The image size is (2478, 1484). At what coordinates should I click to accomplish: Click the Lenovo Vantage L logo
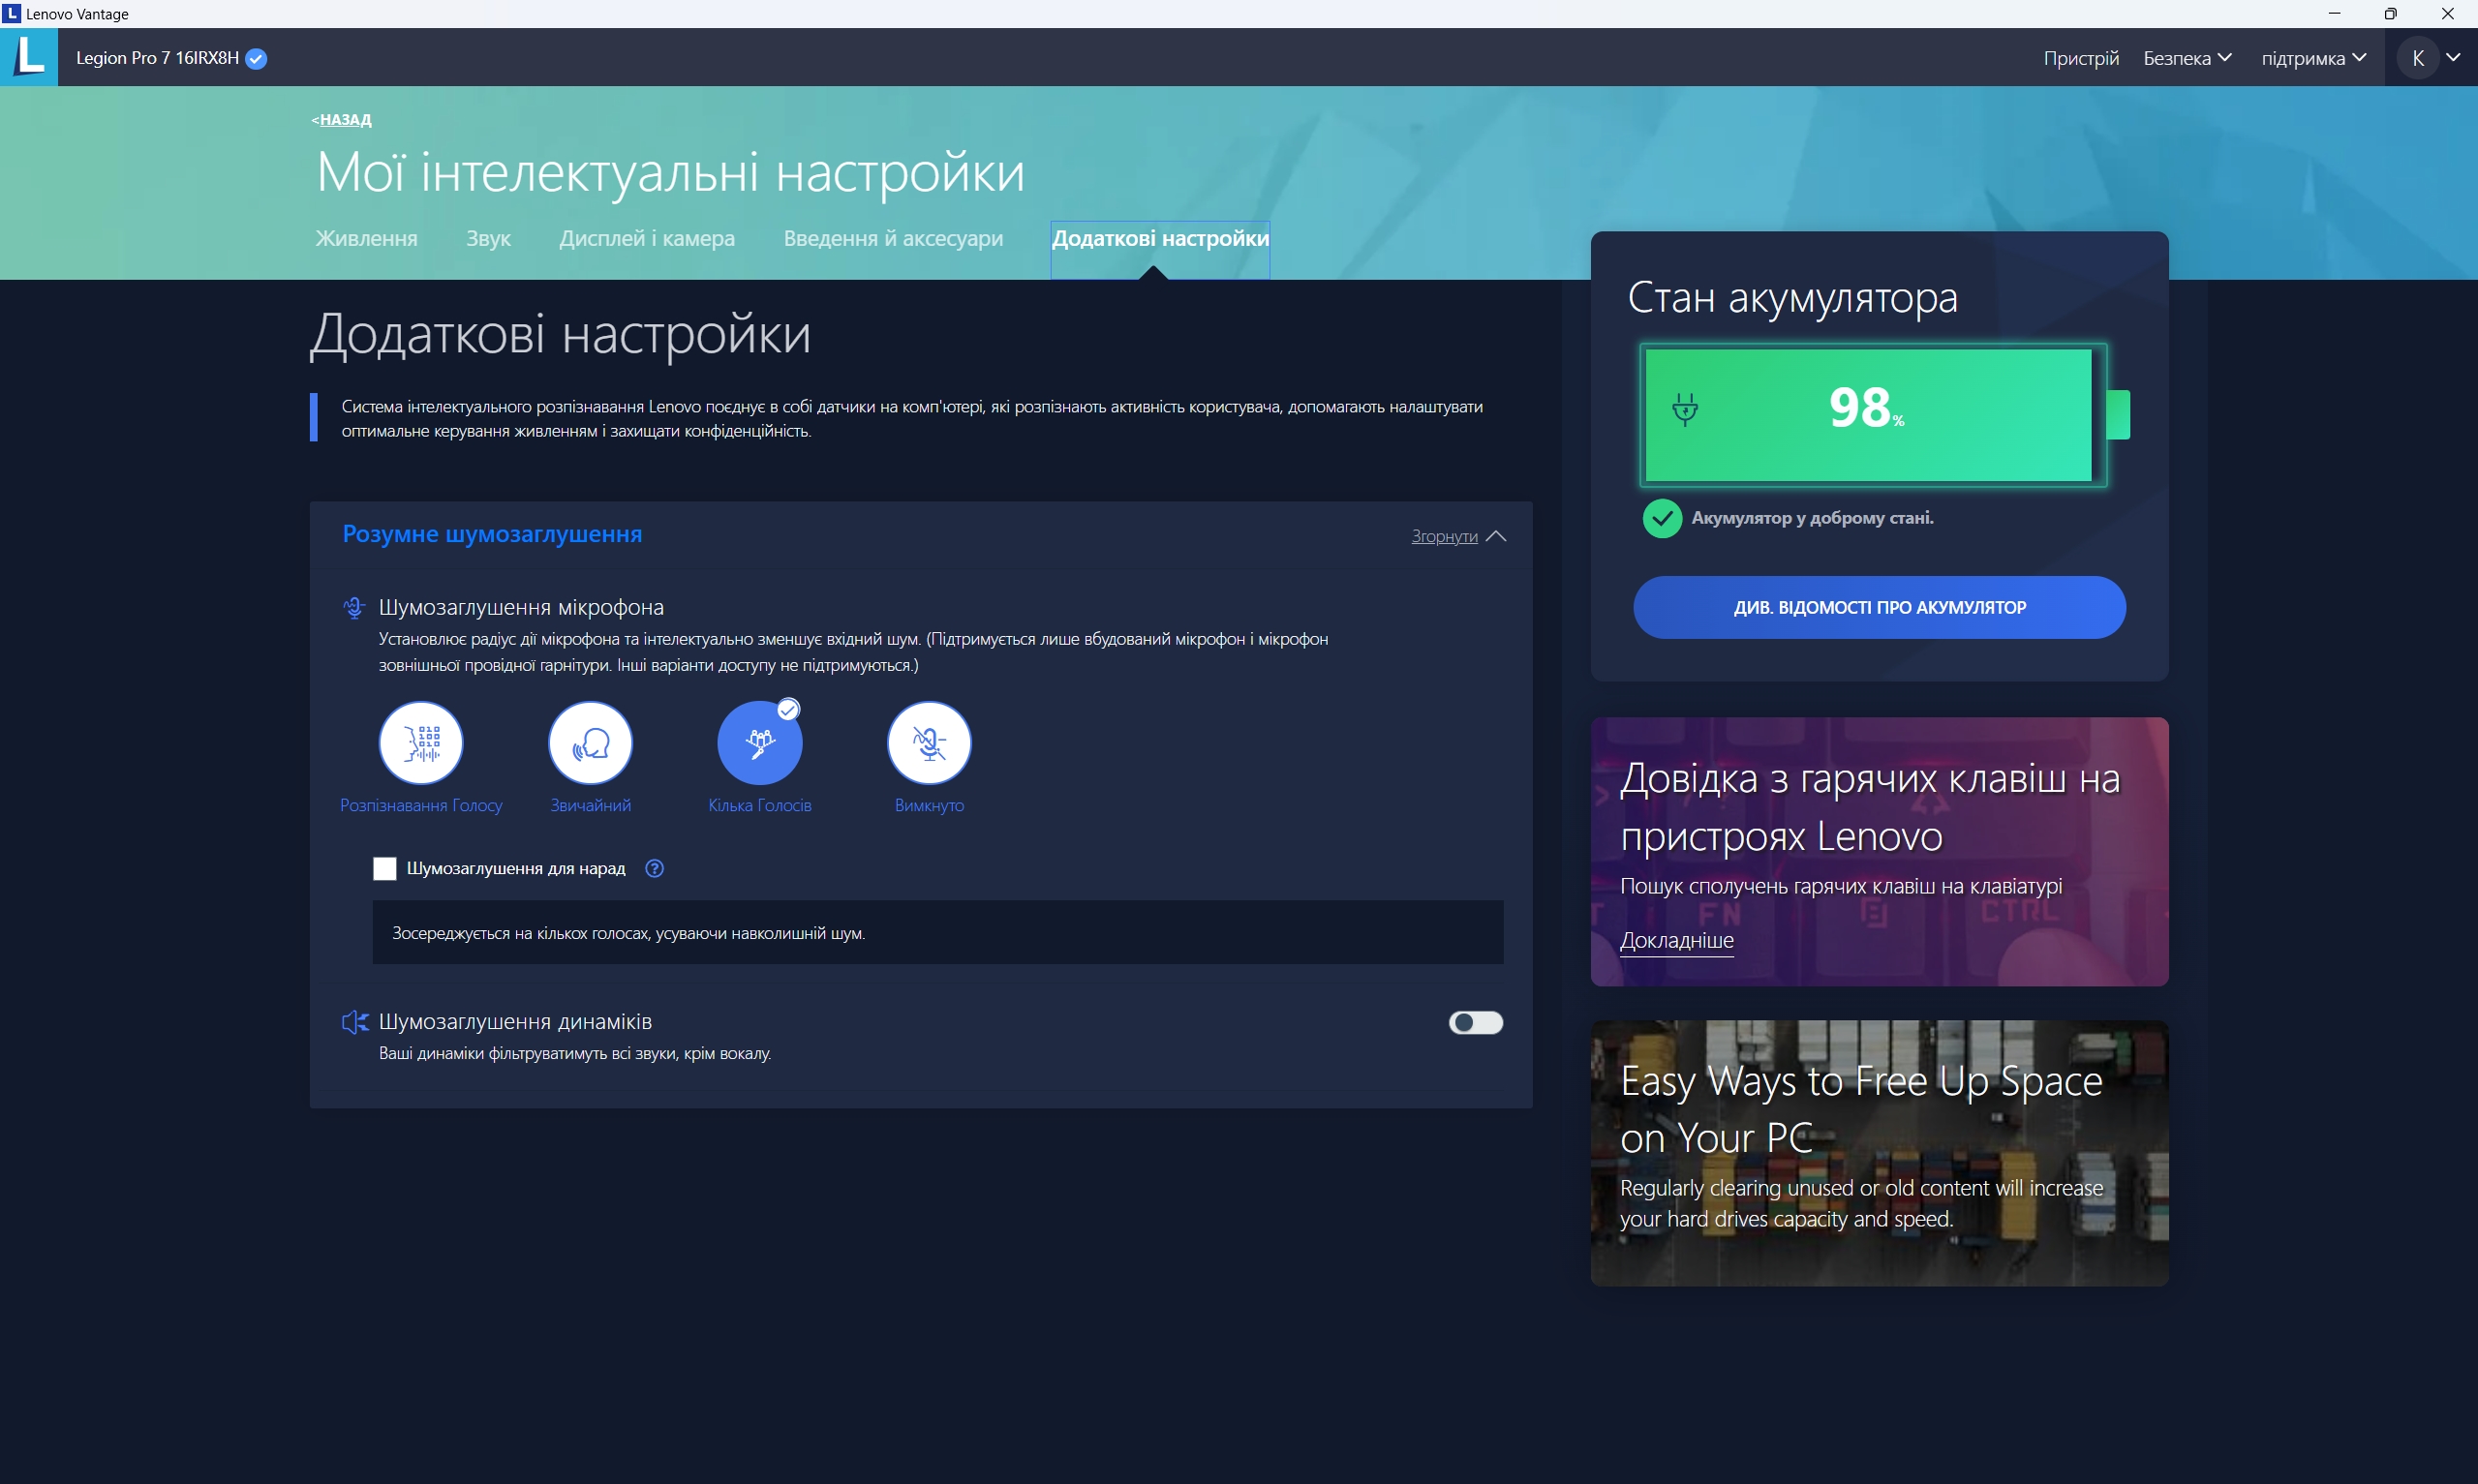coord(29,57)
